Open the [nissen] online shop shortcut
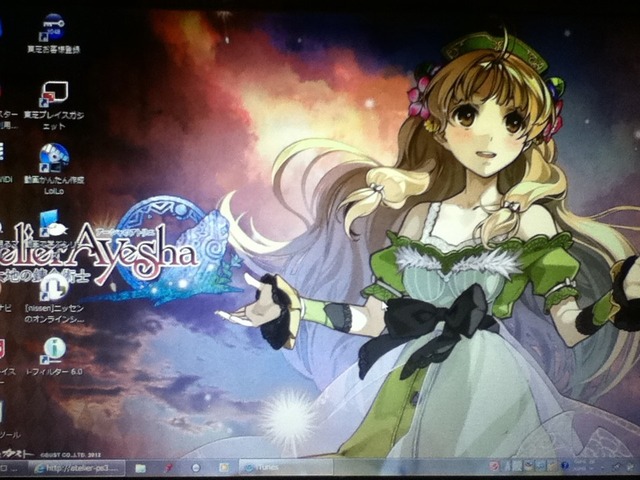 (x=53, y=289)
